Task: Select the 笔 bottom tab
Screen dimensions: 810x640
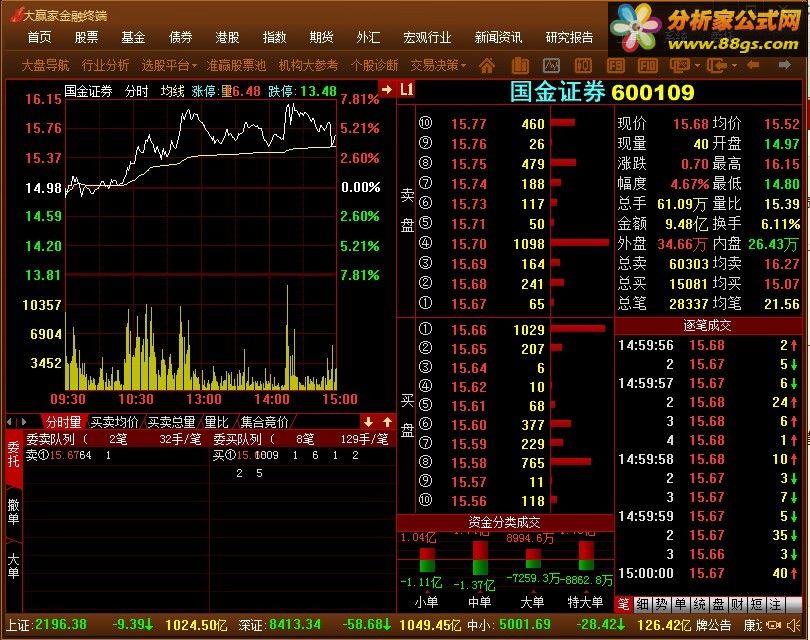Action: pyautogui.click(x=623, y=604)
